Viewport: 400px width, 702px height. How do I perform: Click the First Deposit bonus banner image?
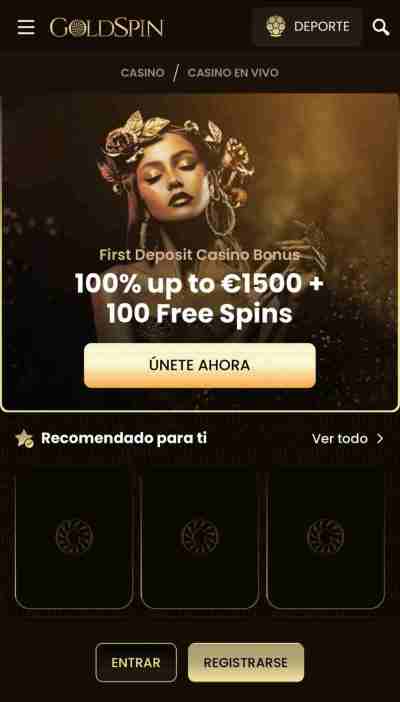point(200,252)
